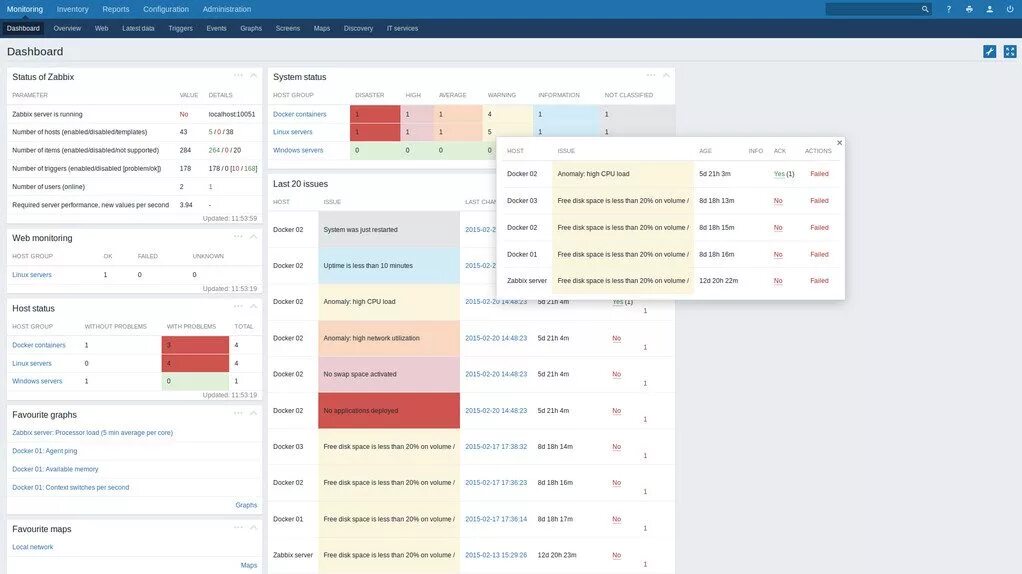Open the Inventory main menu
1022x574 pixels.
[72, 9]
